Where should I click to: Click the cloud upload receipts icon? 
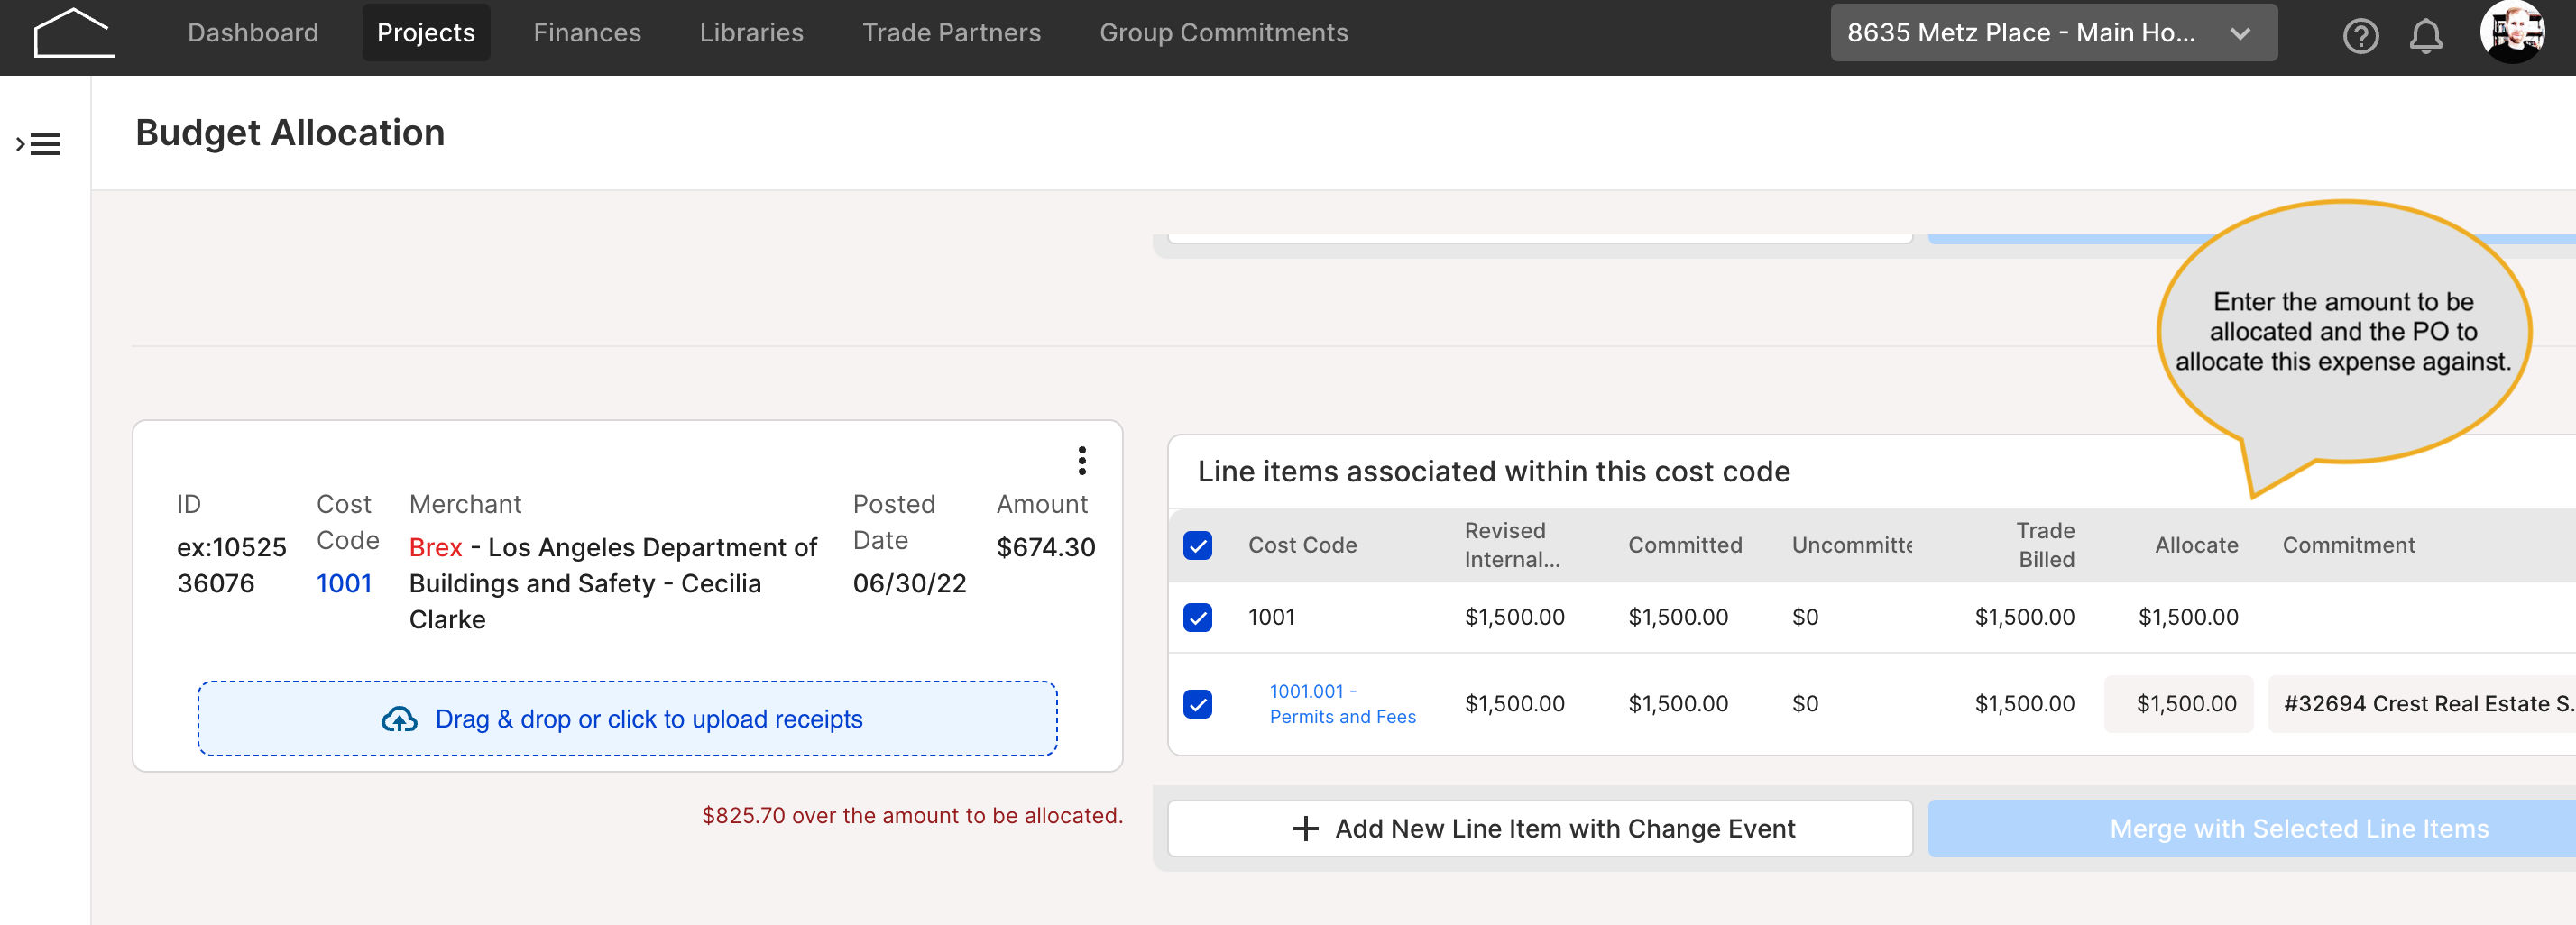point(399,719)
